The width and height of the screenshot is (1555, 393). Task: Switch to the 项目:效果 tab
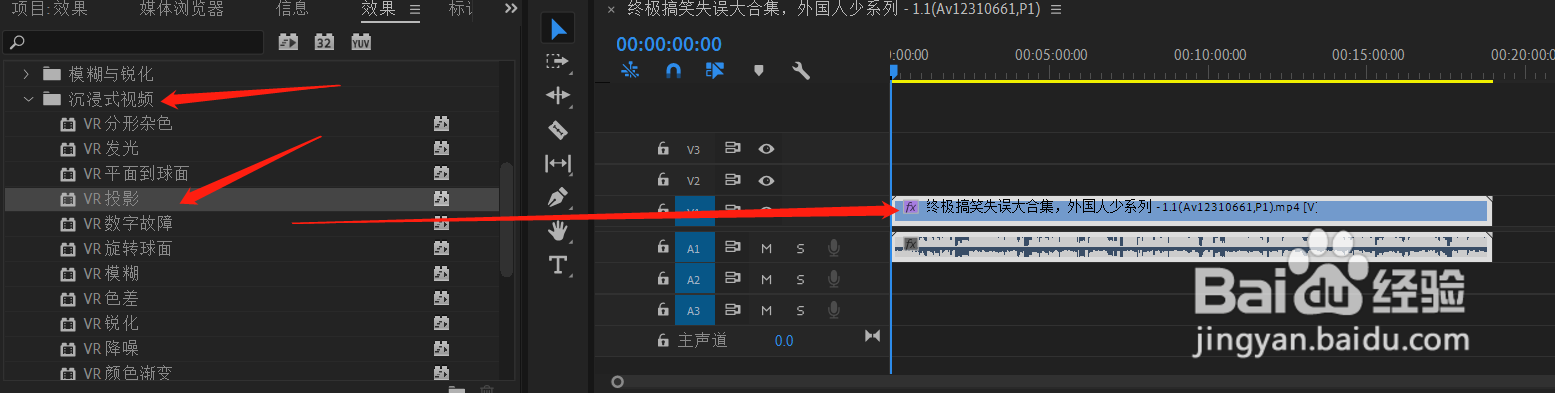tap(50, 9)
